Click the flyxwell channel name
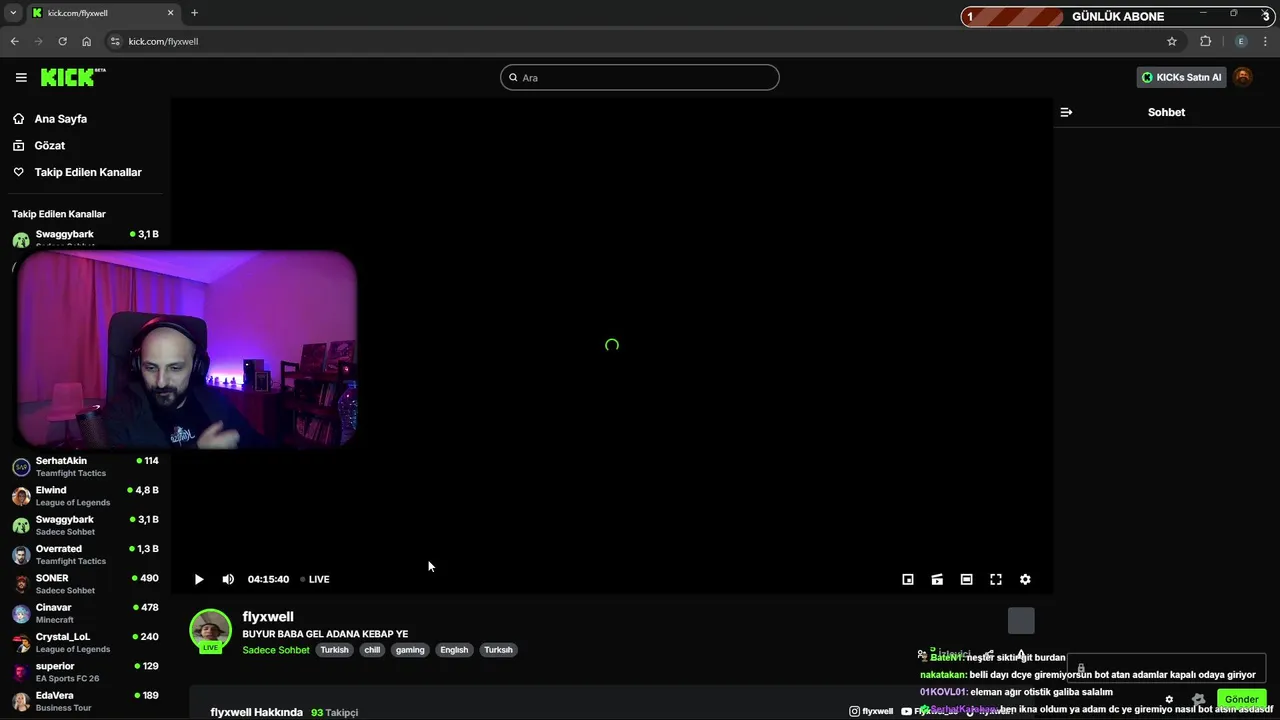Screen dimensions: 1280x720 pyautogui.click(x=268, y=617)
